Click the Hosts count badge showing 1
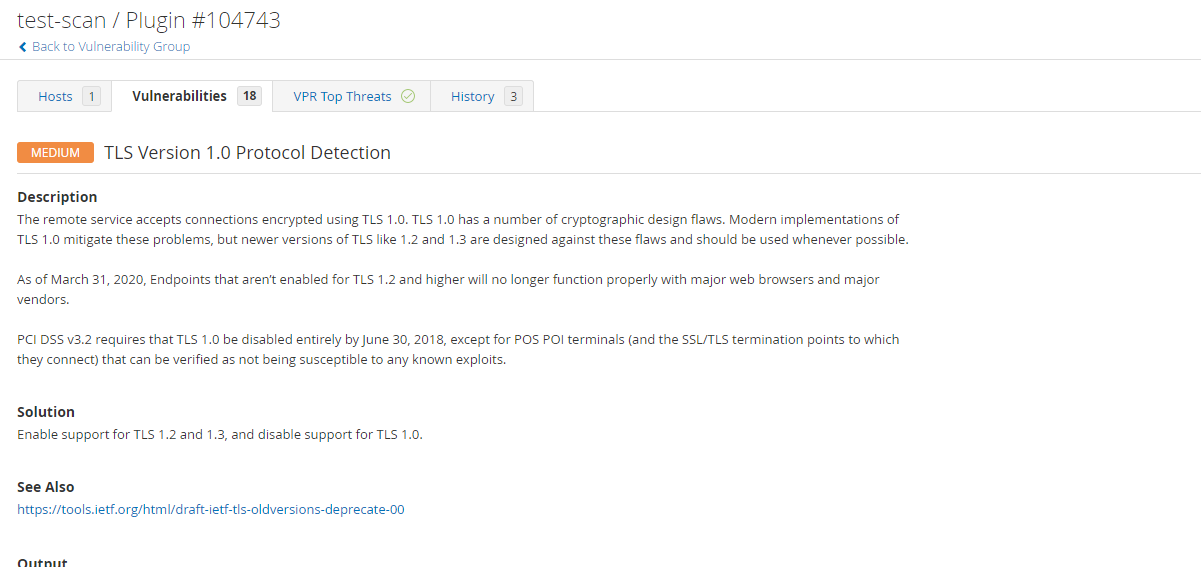The width and height of the screenshot is (1201, 567). coord(91,96)
